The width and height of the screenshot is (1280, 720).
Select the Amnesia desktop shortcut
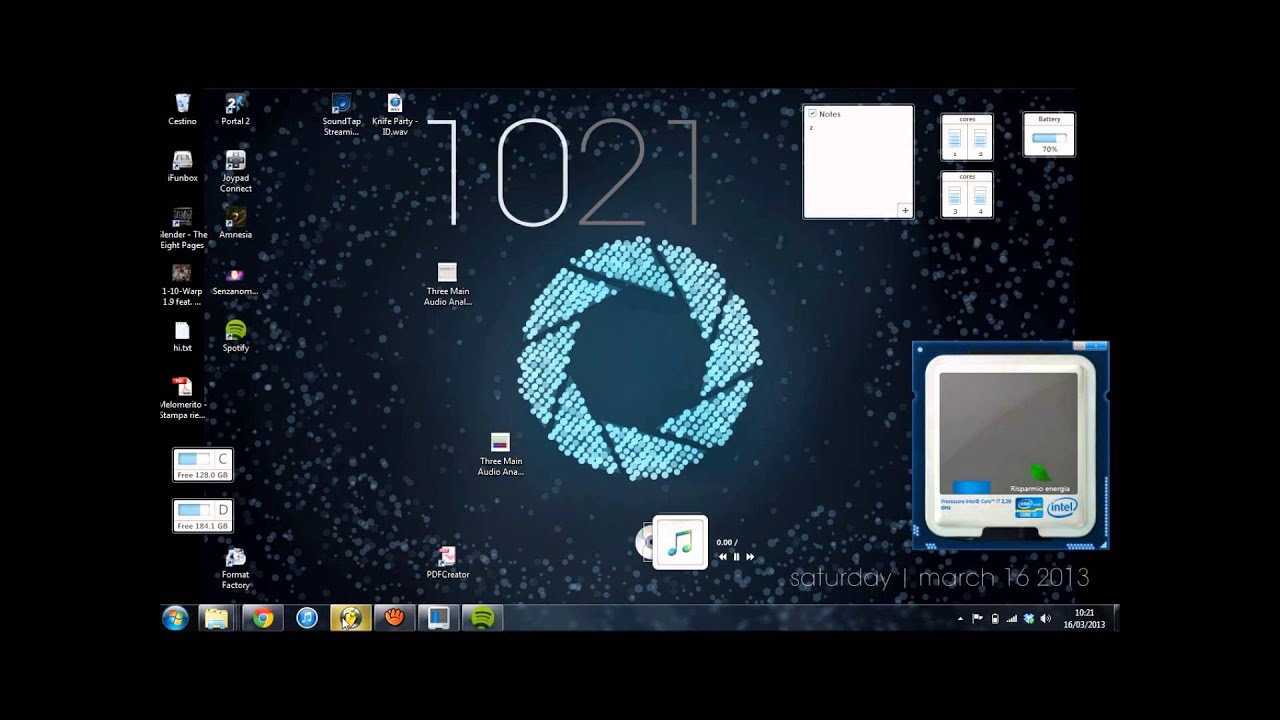coord(235,222)
